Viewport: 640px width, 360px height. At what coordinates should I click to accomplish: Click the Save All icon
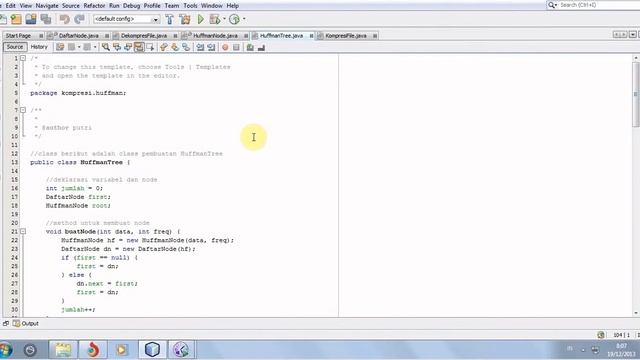coord(46,19)
